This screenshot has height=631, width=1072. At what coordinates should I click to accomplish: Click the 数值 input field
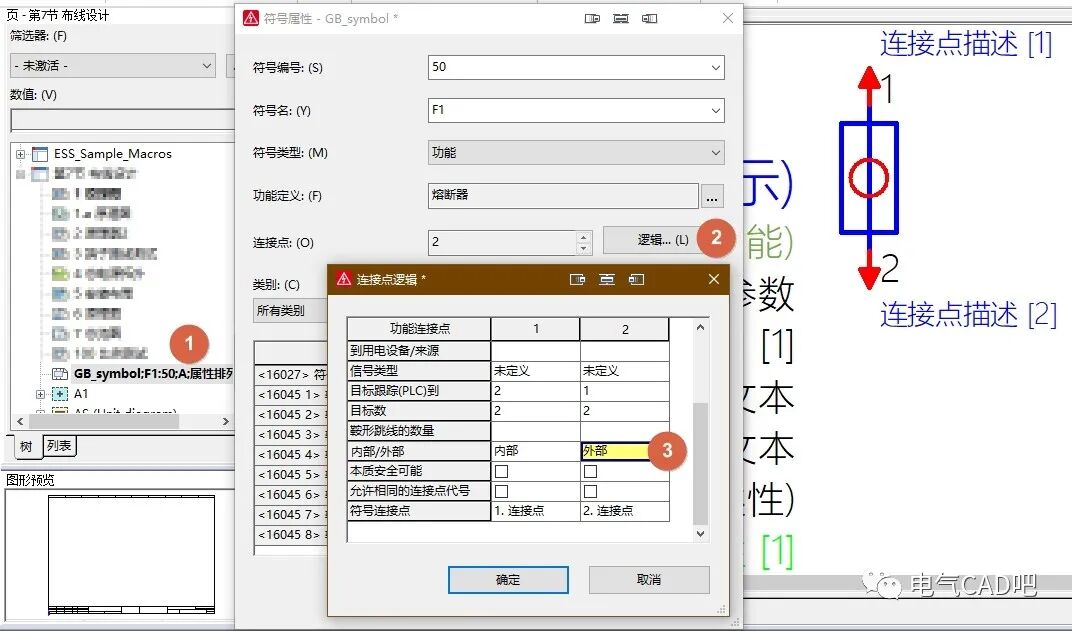[x=123, y=120]
